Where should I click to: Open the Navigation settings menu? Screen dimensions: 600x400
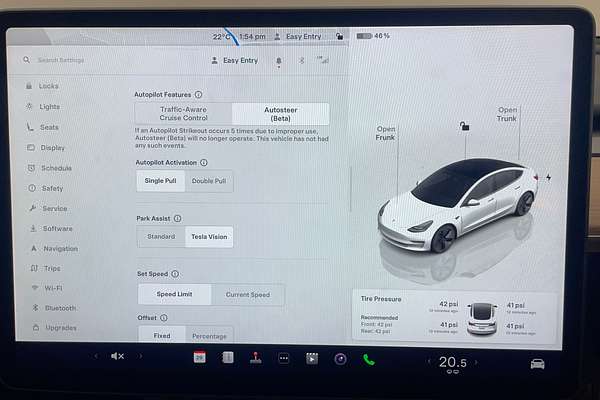click(x=54, y=248)
